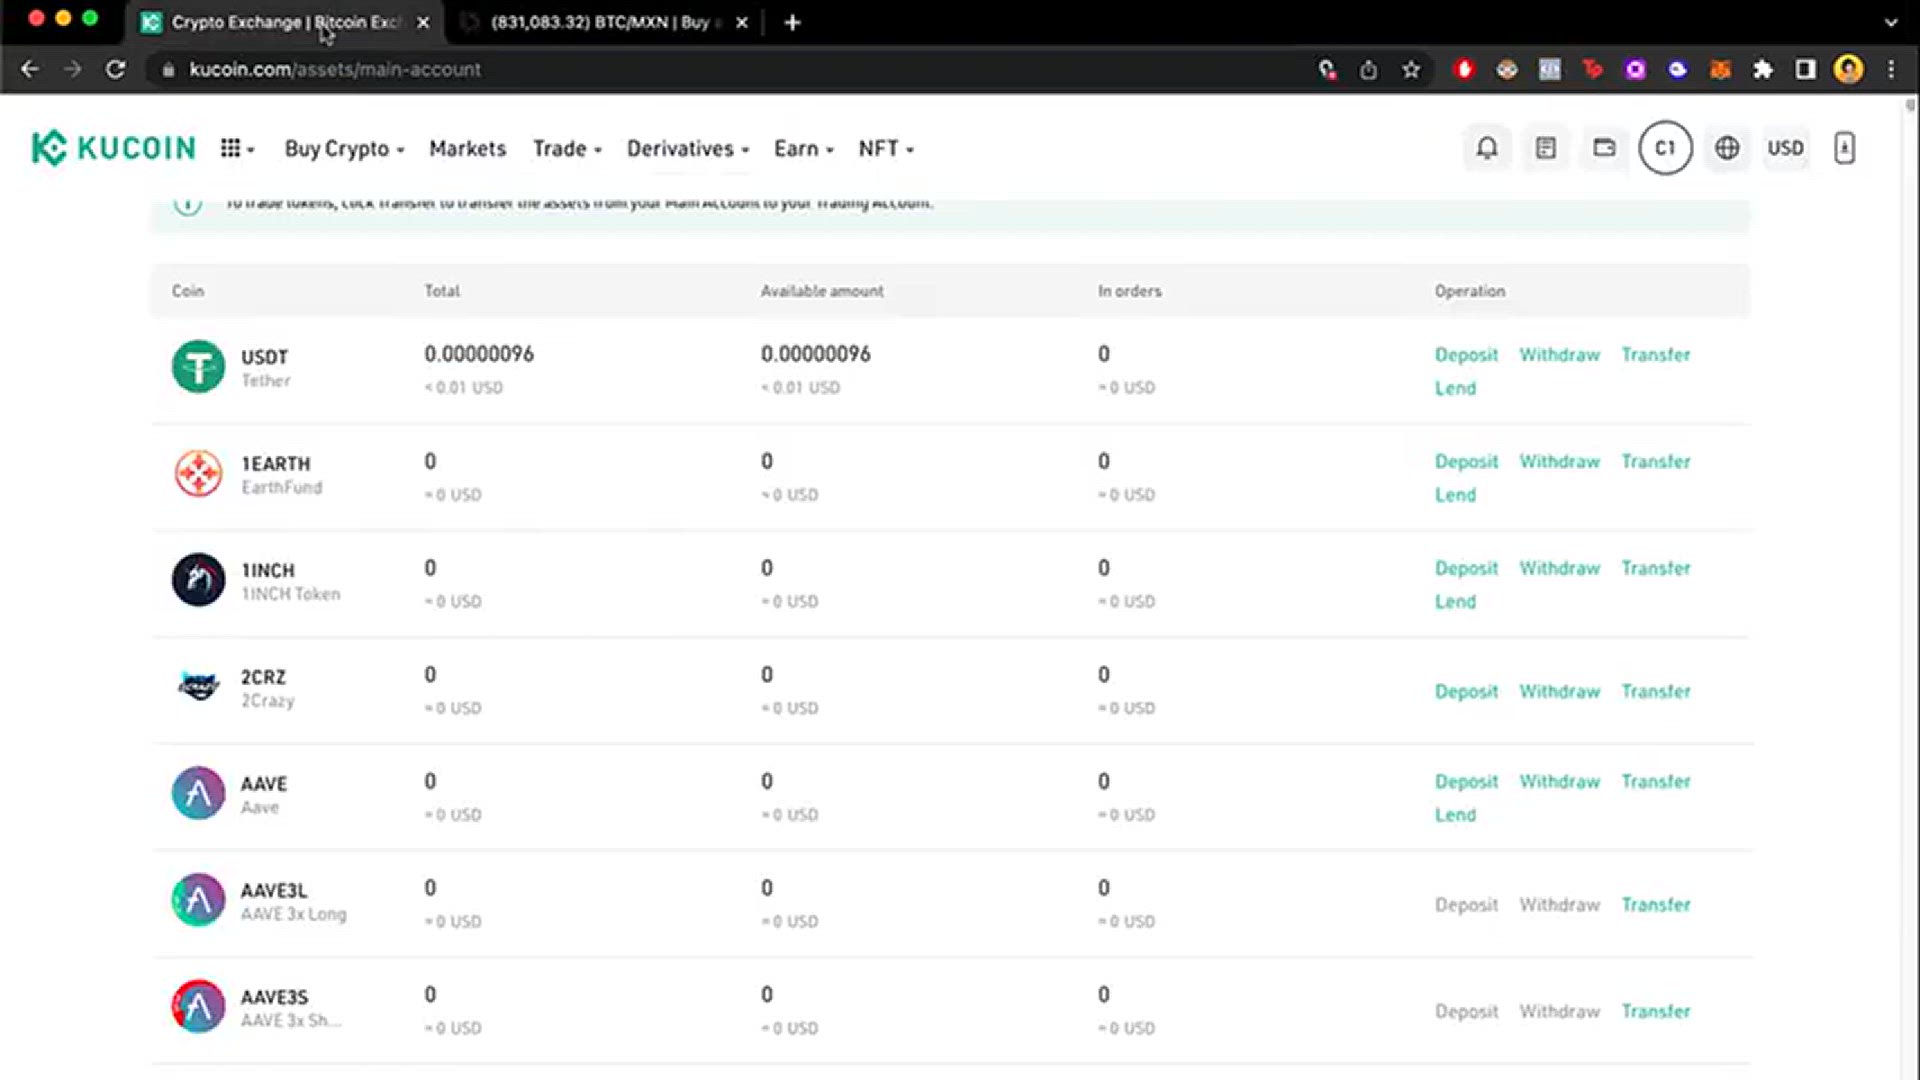Click the app download phone icon

point(1845,148)
